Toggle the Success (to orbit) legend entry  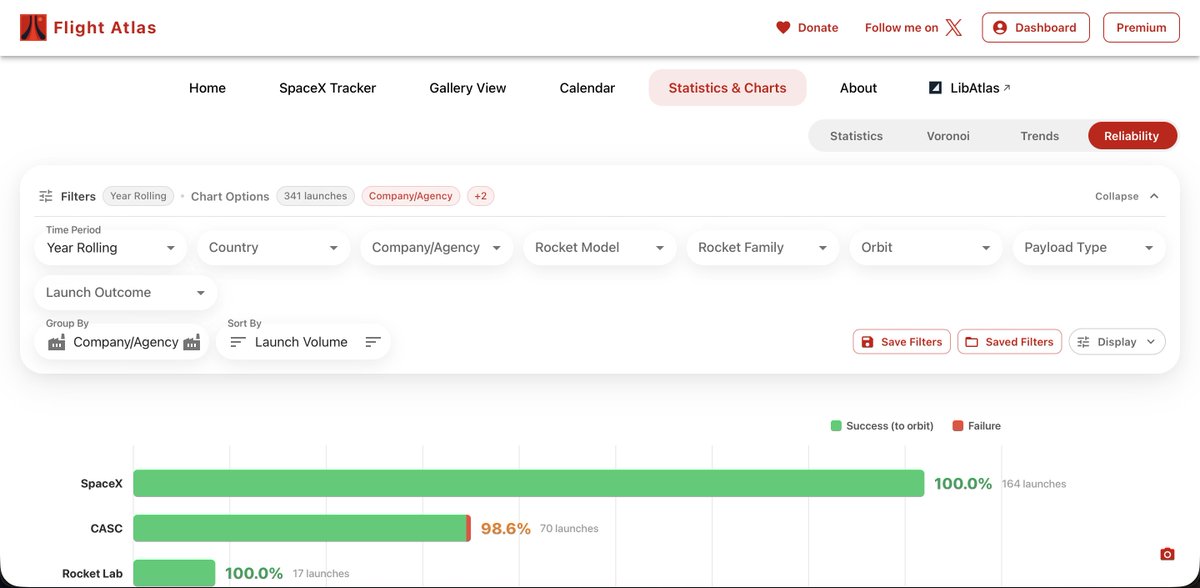coord(882,426)
